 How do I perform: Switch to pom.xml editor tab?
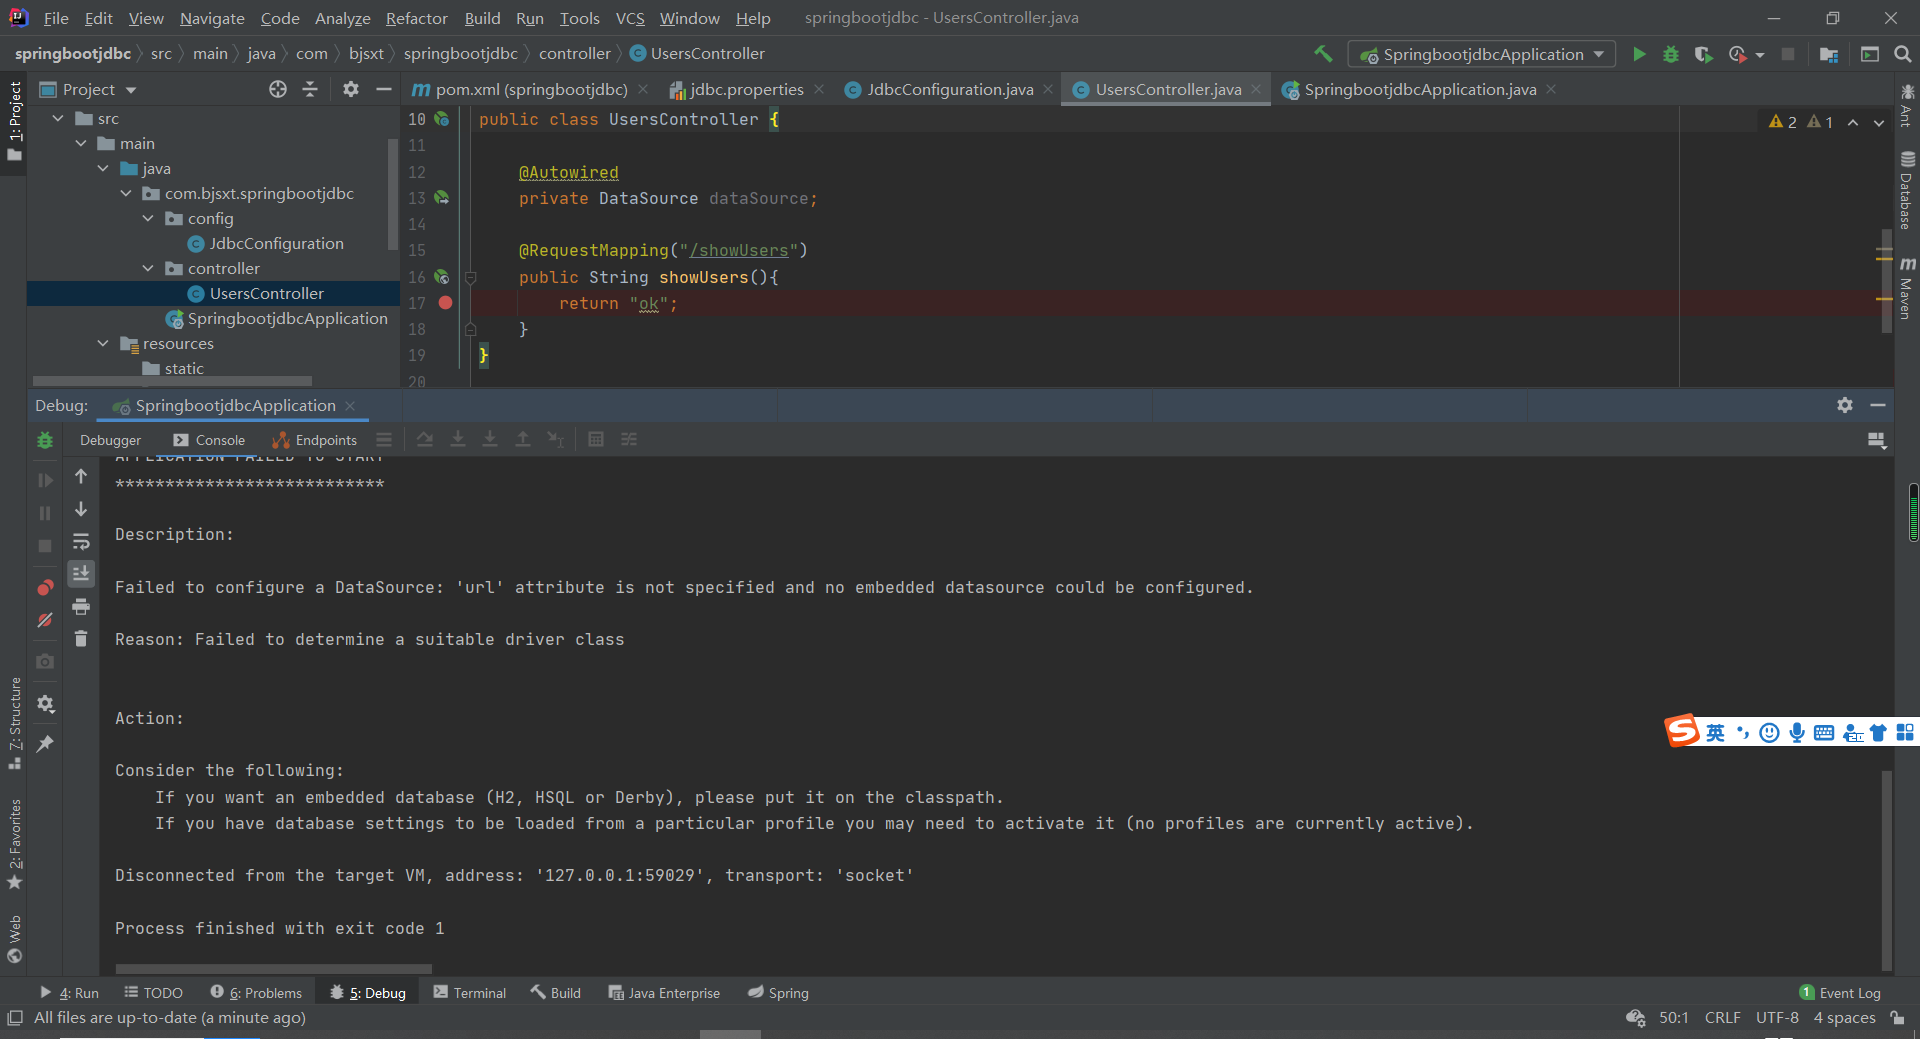[x=531, y=89]
